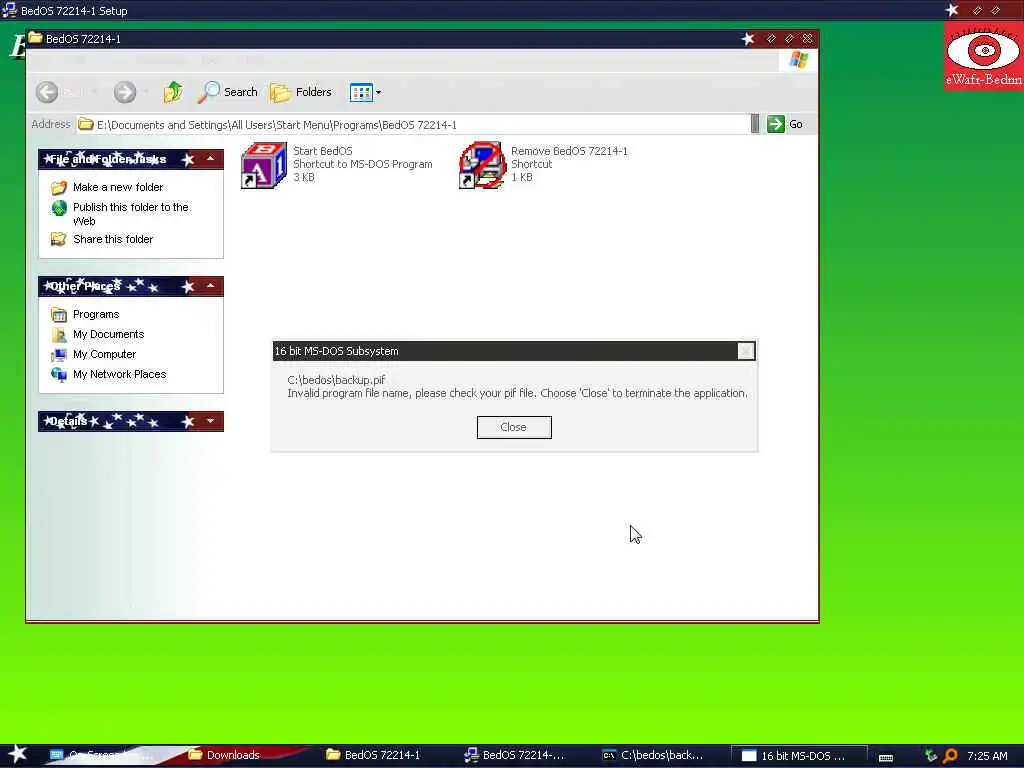Switch to 16 bit MS-DOS taskbar button
This screenshot has width=1024, height=768.
click(798, 756)
